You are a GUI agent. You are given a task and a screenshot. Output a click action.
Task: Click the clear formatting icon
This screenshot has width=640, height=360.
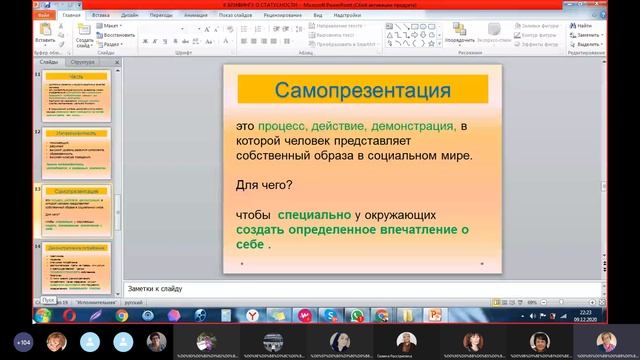click(230, 29)
